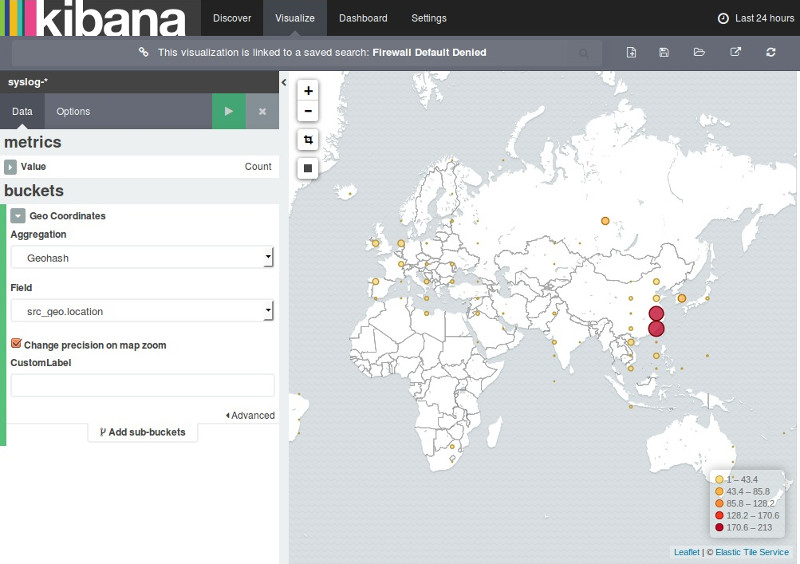Click the refresh icon in toolbar
This screenshot has width=800, height=564.
click(x=770, y=52)
